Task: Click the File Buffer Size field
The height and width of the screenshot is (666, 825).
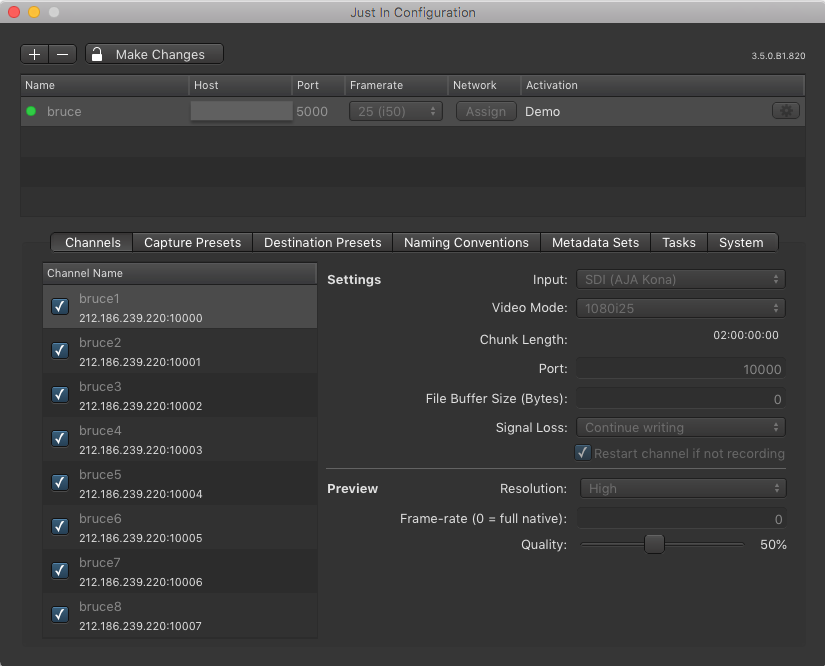Action: click(681, 399)
